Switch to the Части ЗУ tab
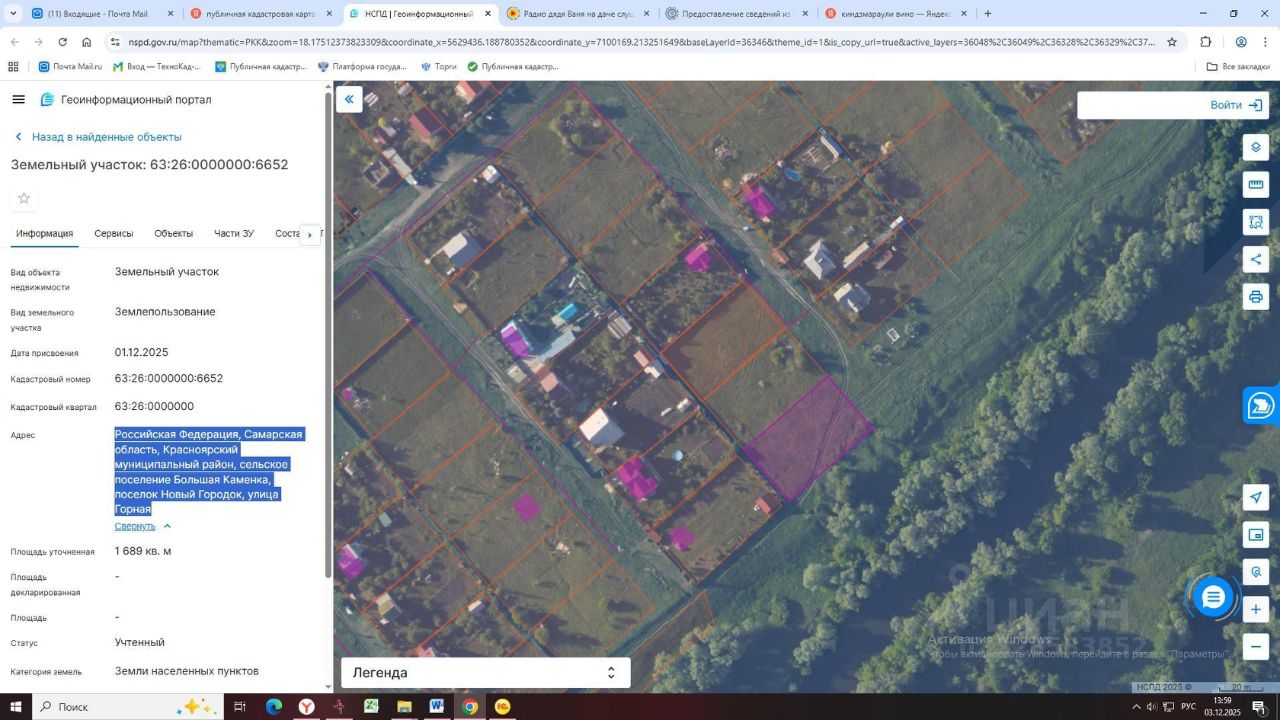This screenshot has height=720, width=1280. pyautogui.click(x=234, y=233)
